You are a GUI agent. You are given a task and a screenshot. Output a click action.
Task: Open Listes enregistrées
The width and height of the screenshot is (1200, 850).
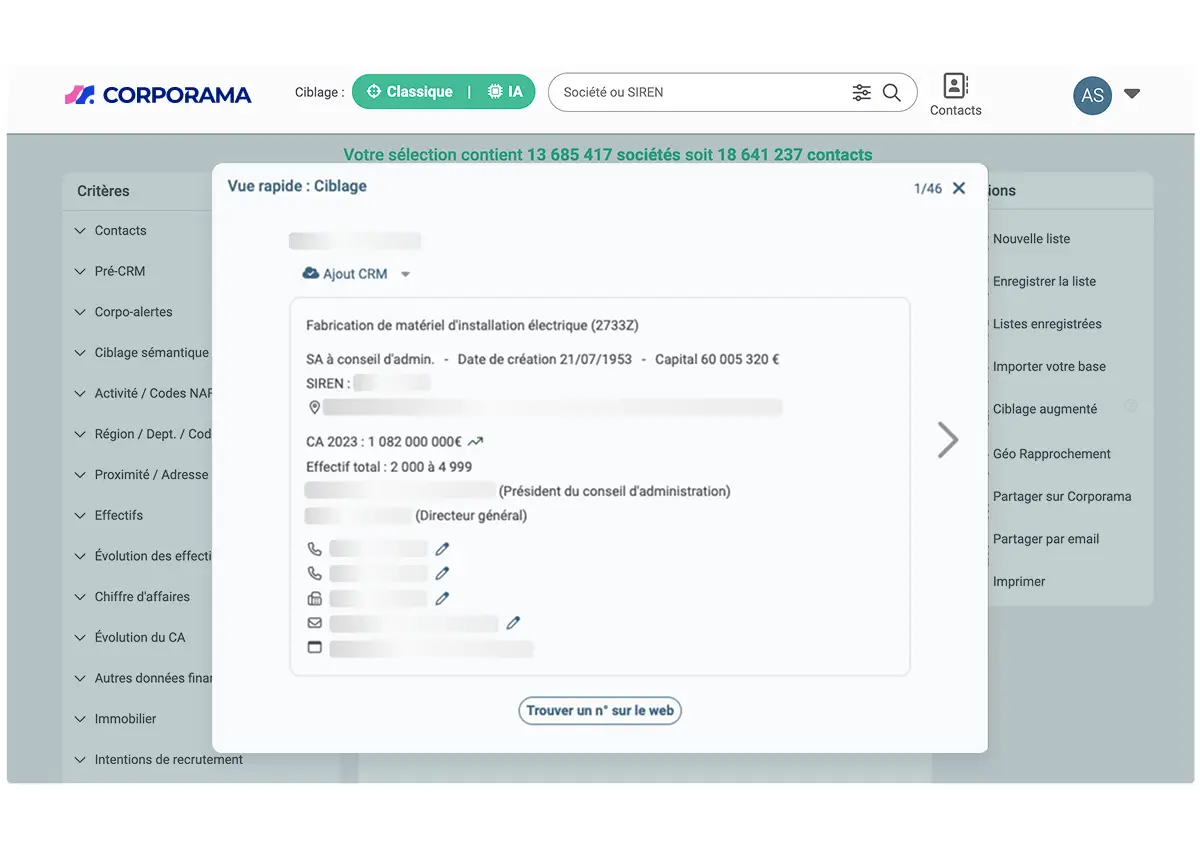pos(1047,324)
